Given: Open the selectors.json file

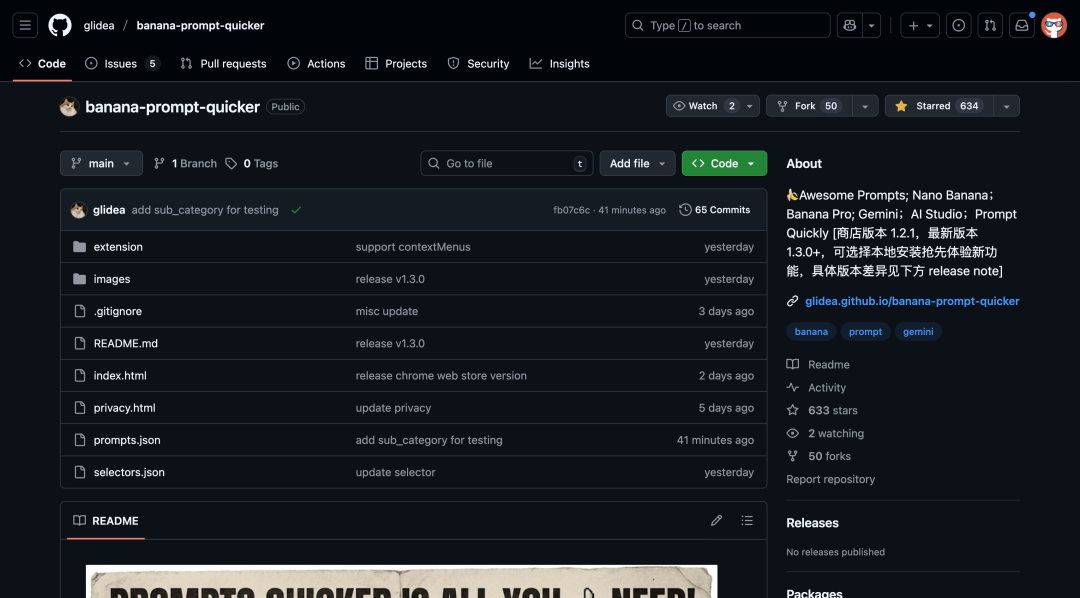Looking at the screenshot, I should (x=129, y=472).
